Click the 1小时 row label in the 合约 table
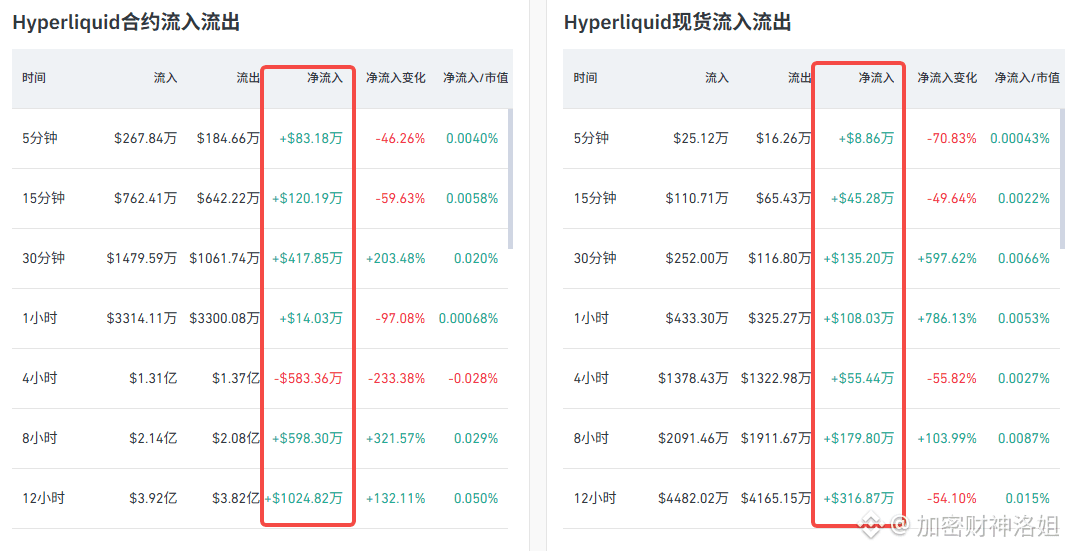 point(39,318)
